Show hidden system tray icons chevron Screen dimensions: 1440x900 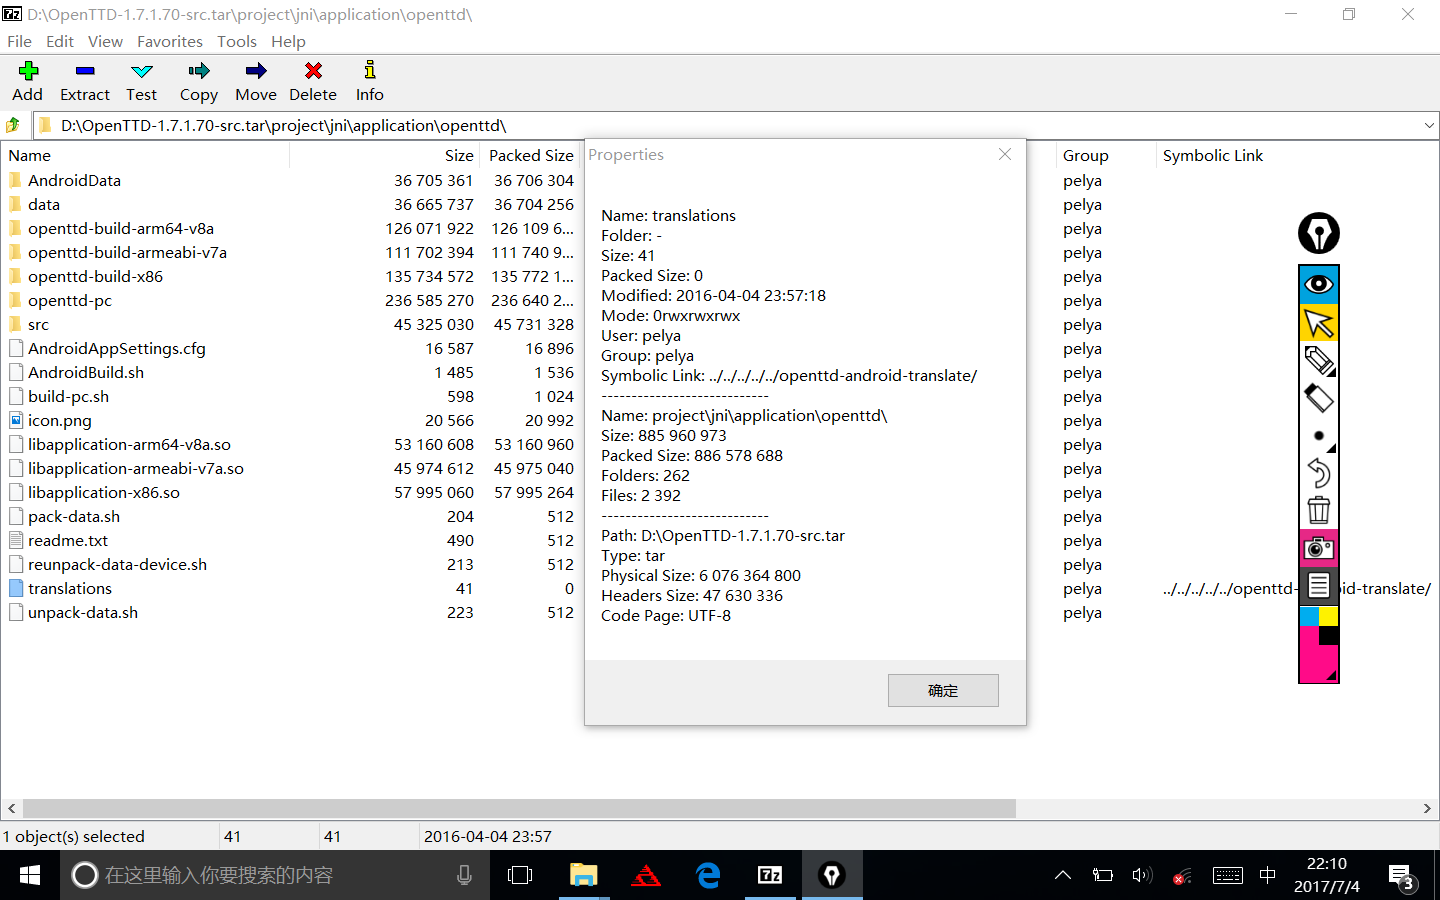(1063, 875)
